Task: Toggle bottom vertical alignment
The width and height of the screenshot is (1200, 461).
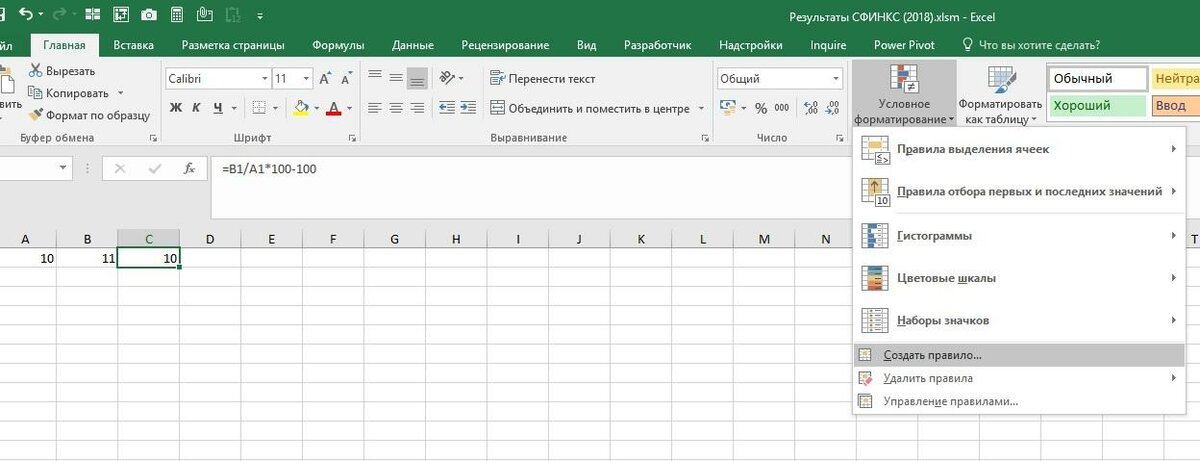Action: (x=418, y=78)
